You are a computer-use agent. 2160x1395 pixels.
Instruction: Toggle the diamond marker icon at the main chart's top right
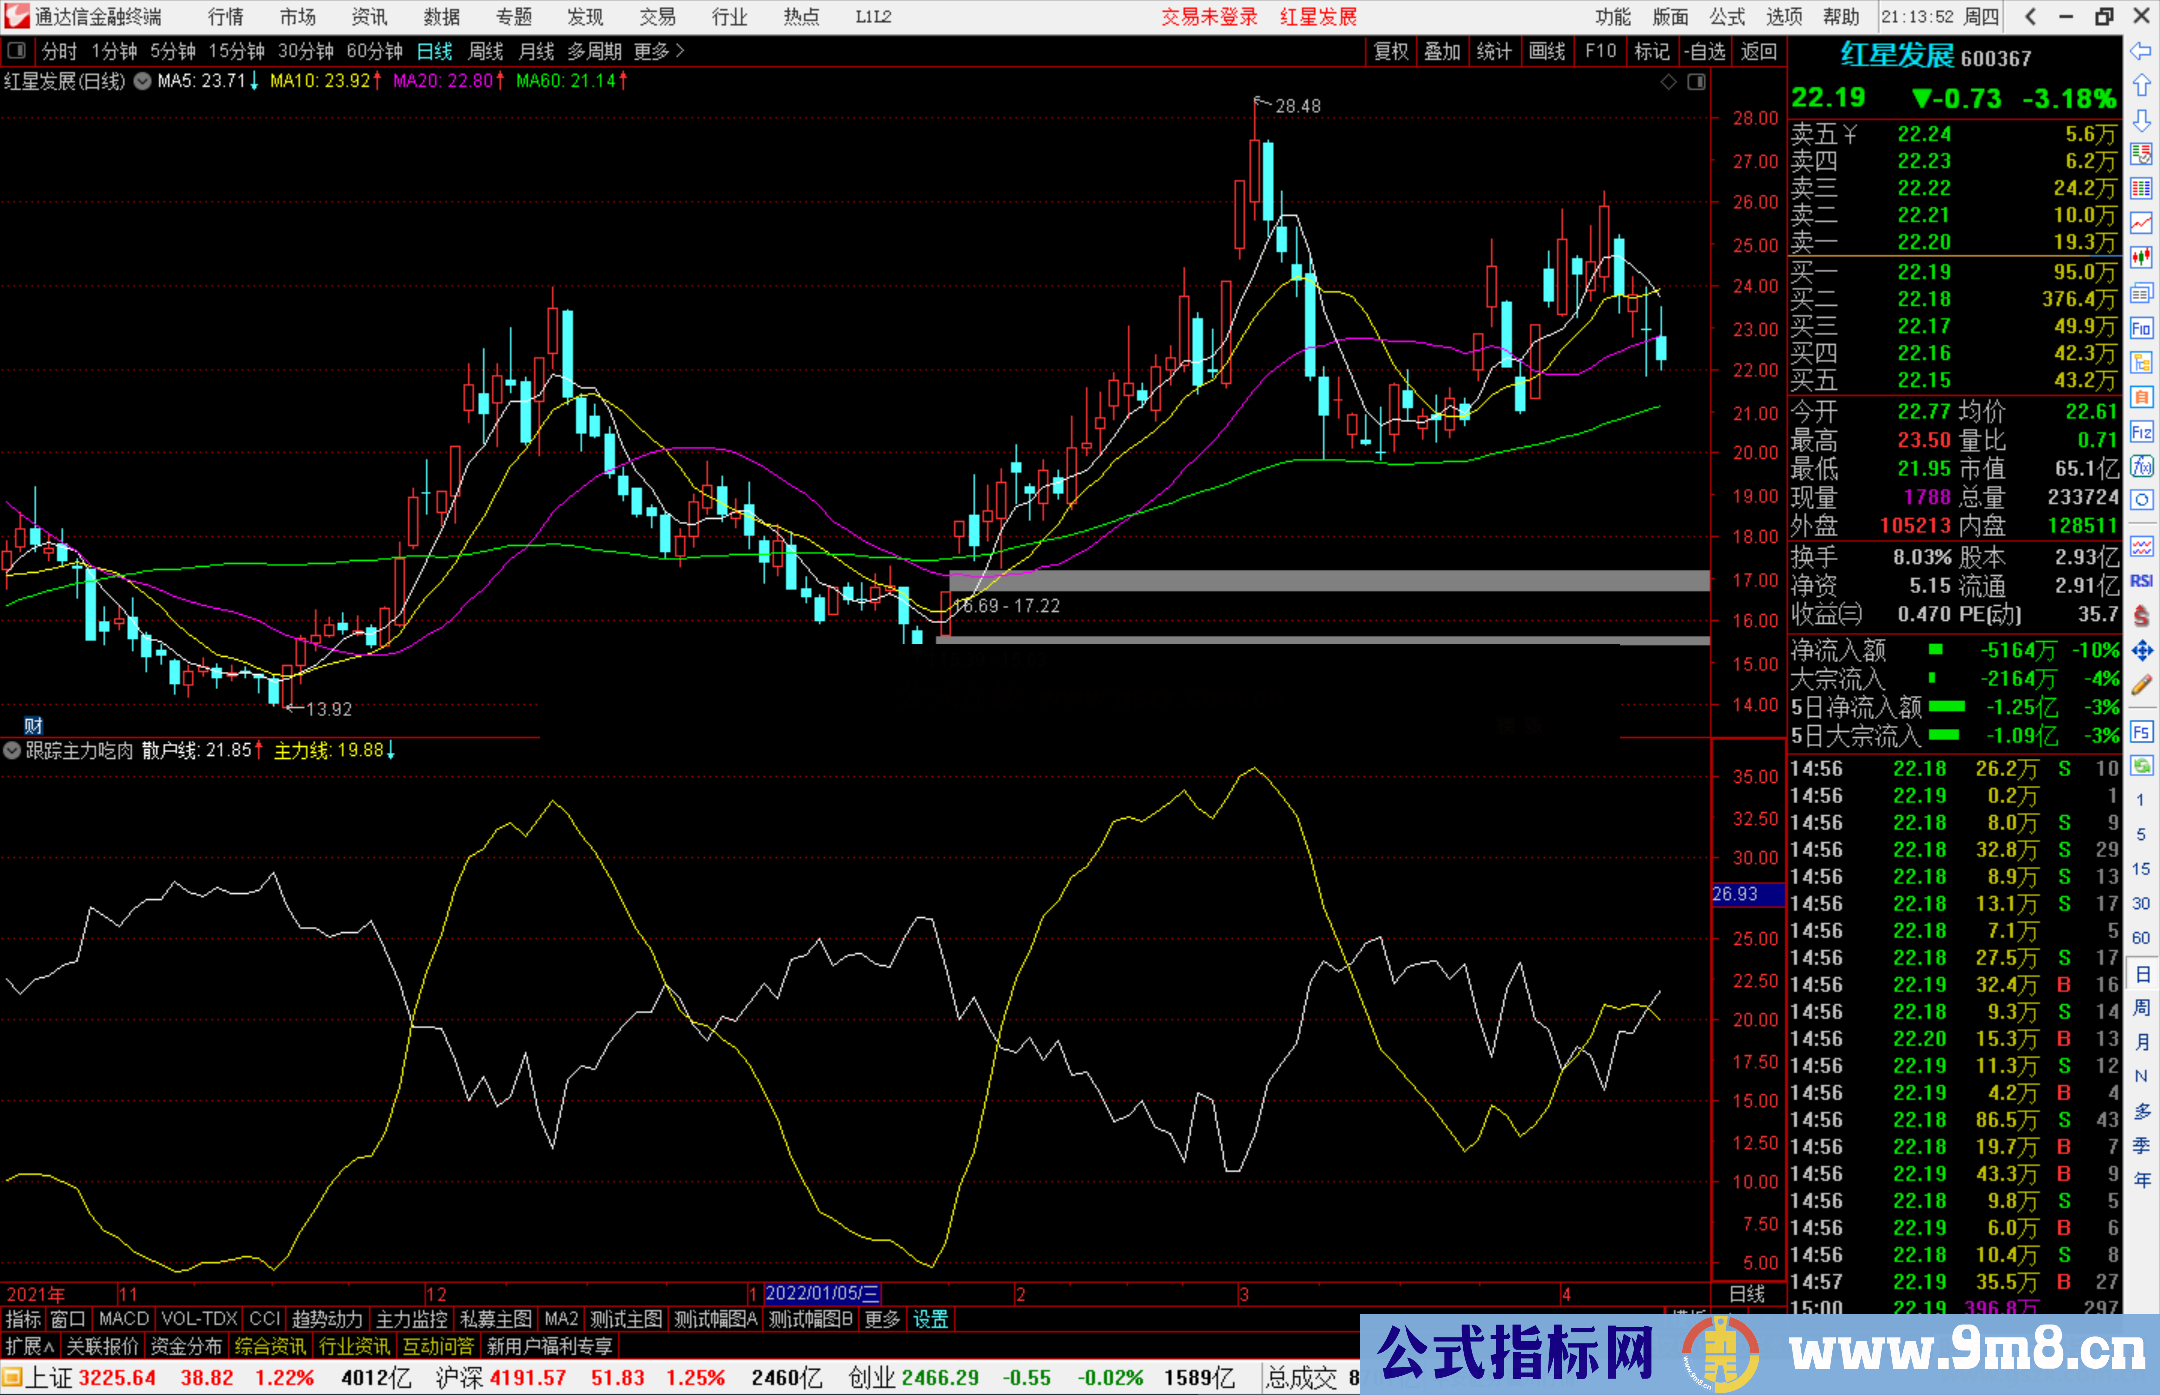1668,82
